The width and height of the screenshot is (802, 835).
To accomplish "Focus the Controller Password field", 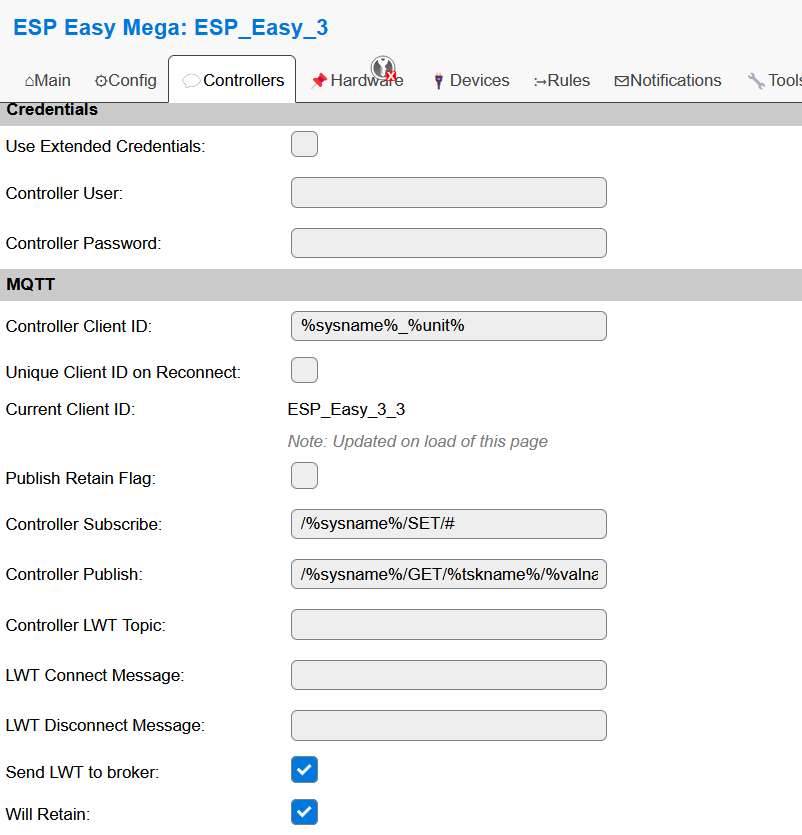I will 448,243.
